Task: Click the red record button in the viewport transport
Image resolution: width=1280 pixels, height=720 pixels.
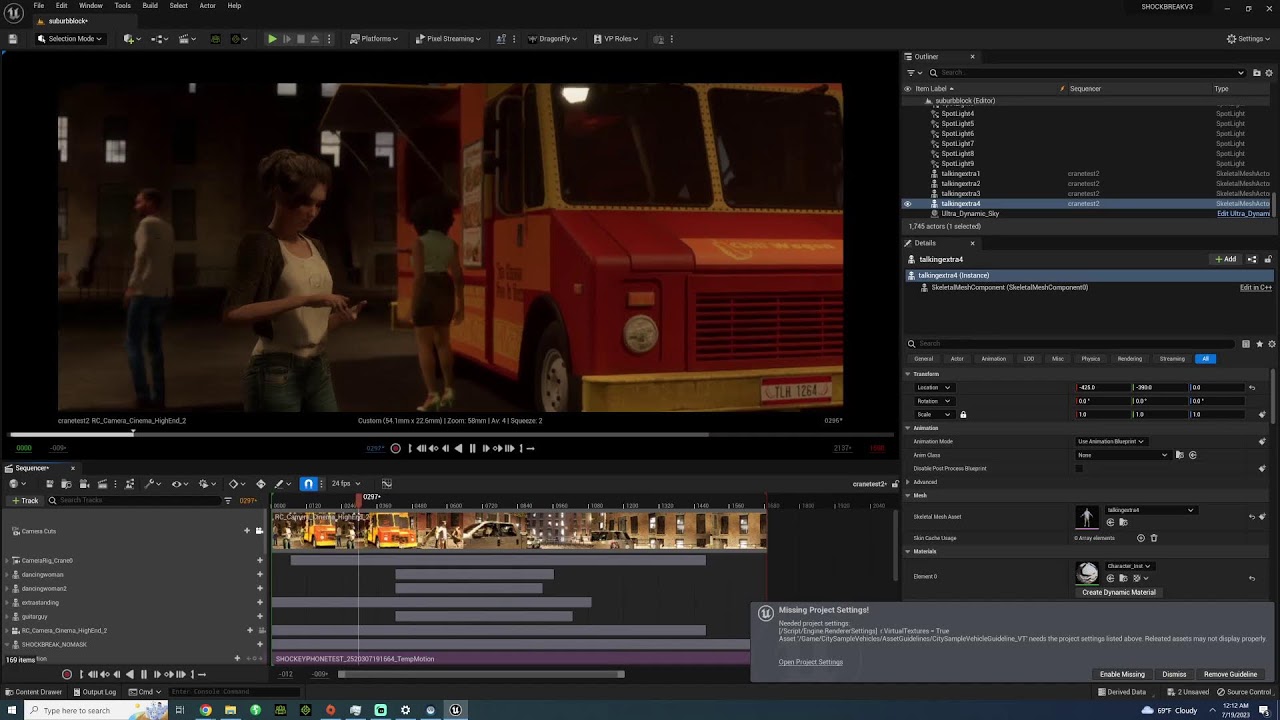Action: pyautogui.click(x=395, y=449)
